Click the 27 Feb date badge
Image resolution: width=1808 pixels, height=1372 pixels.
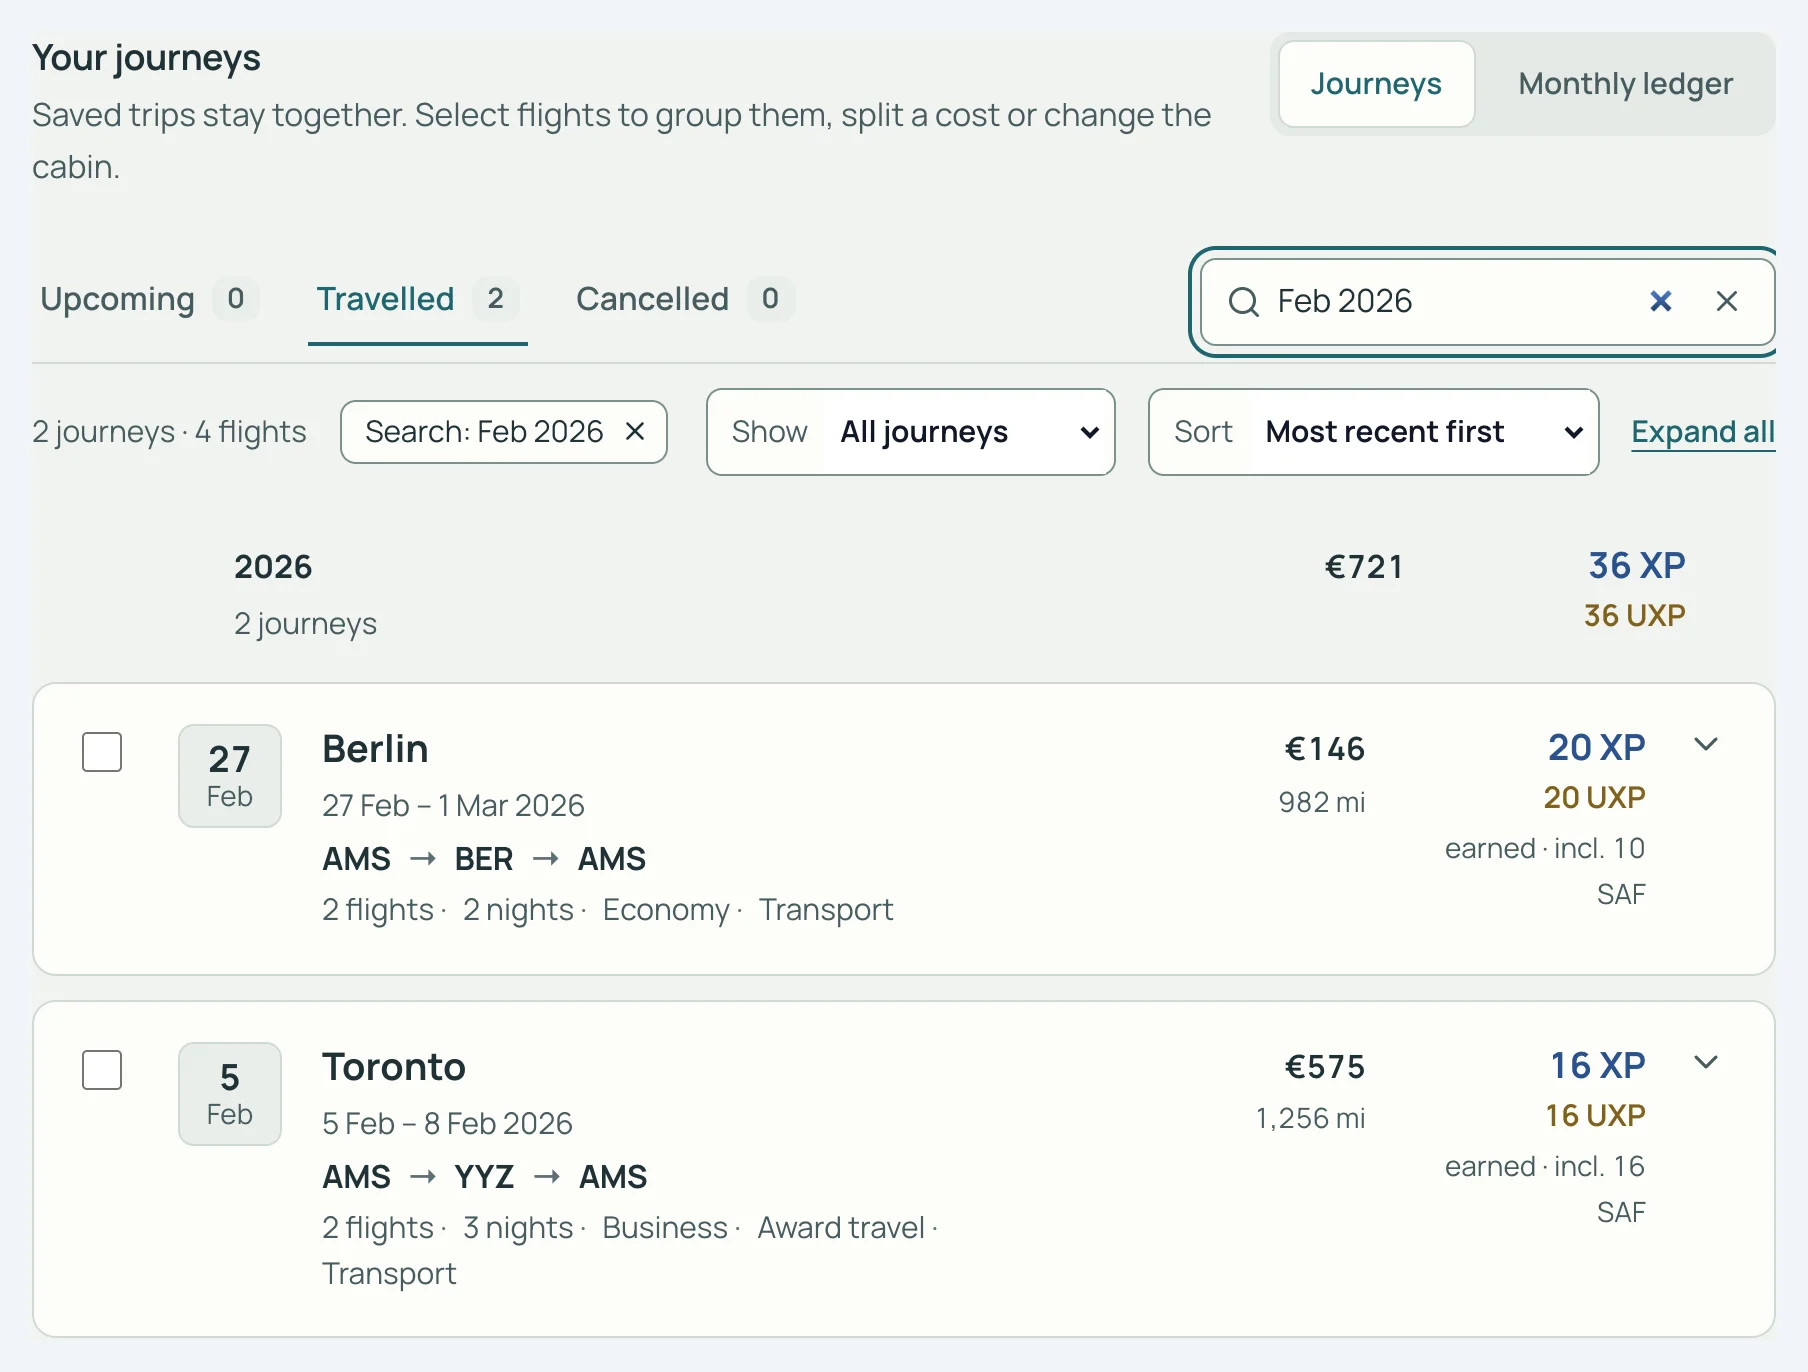[x=230, y=776]
